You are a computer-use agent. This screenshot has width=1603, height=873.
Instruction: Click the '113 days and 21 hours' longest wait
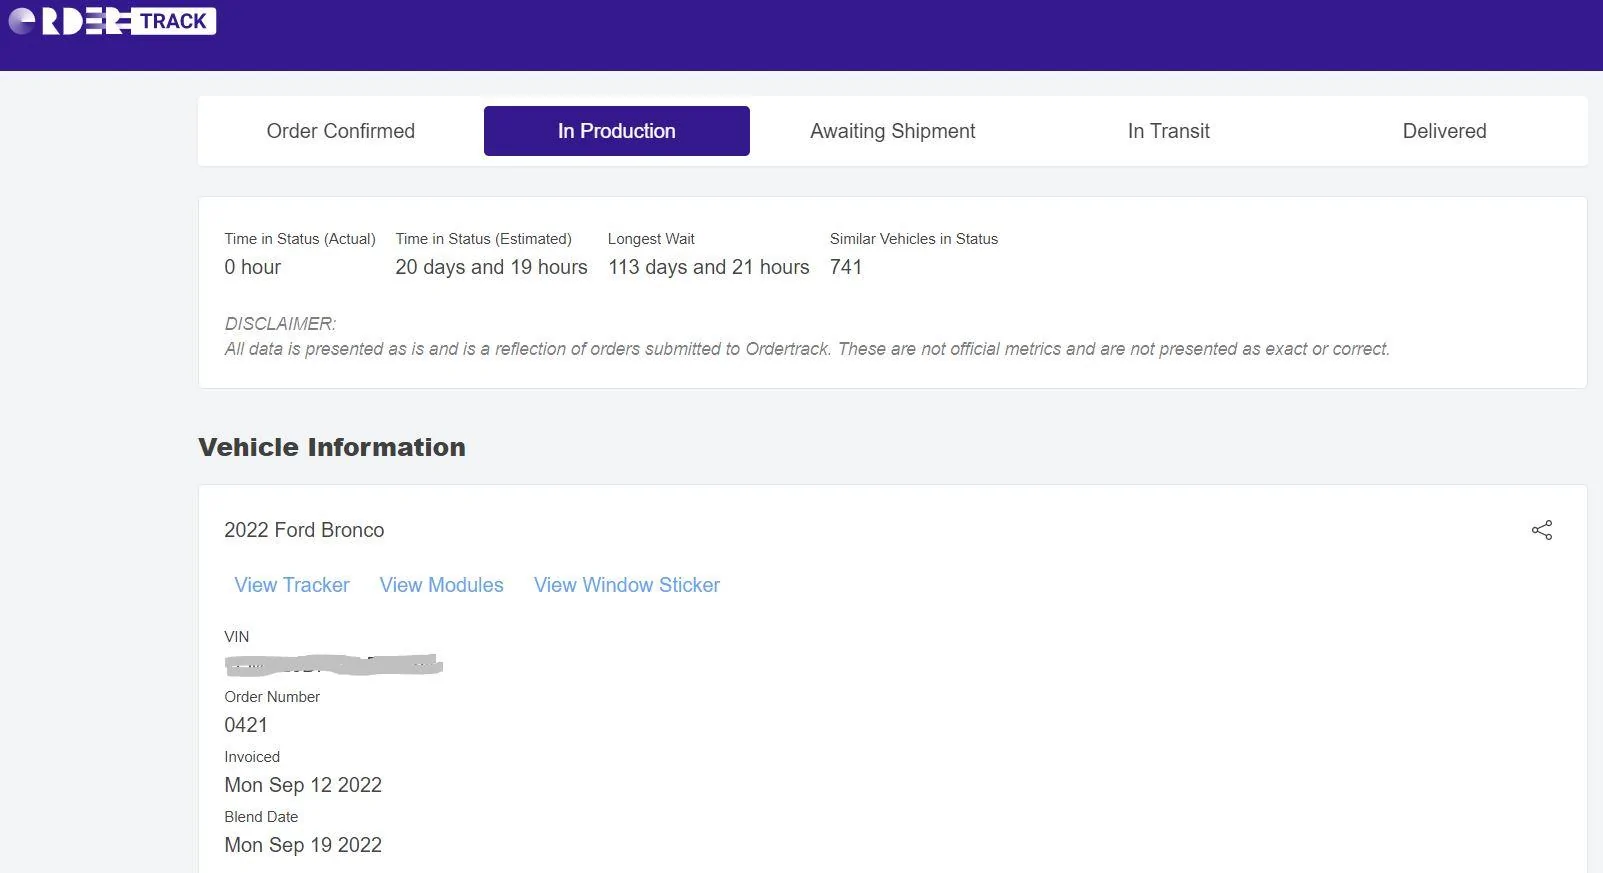[x=709, y=267]
